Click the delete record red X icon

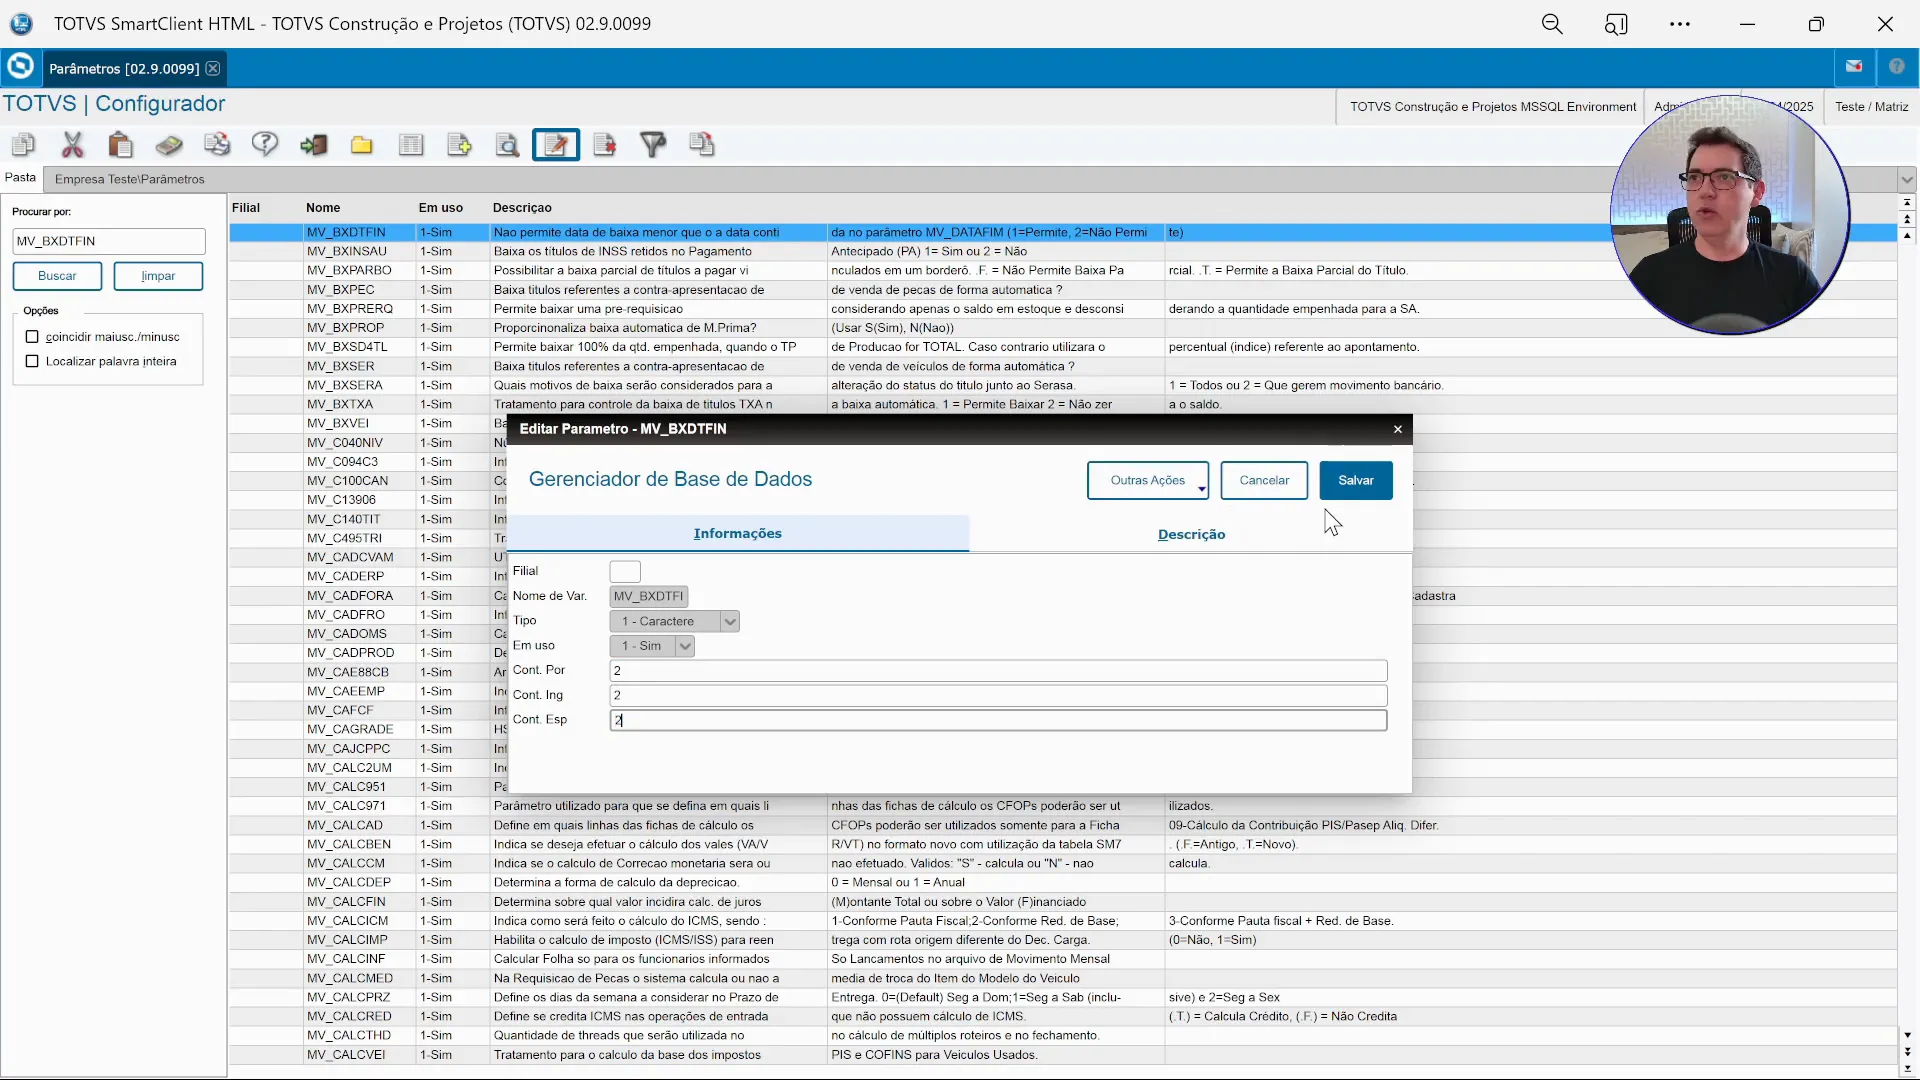605,145
